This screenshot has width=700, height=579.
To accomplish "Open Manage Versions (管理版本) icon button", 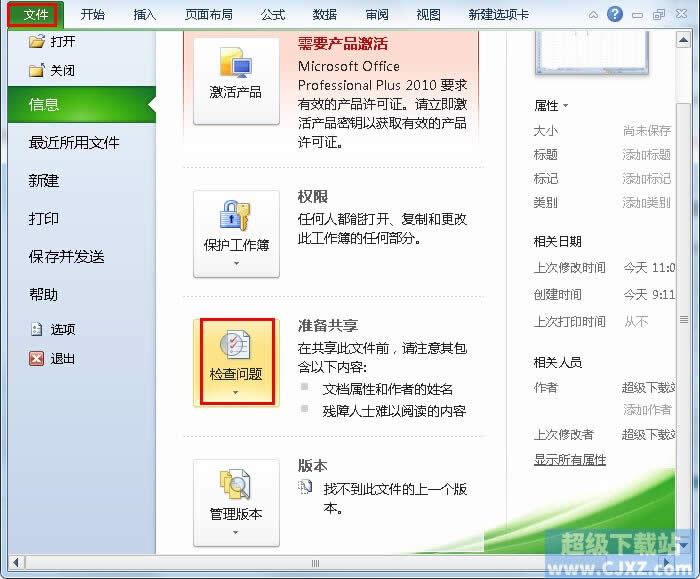I will point(236,503).
